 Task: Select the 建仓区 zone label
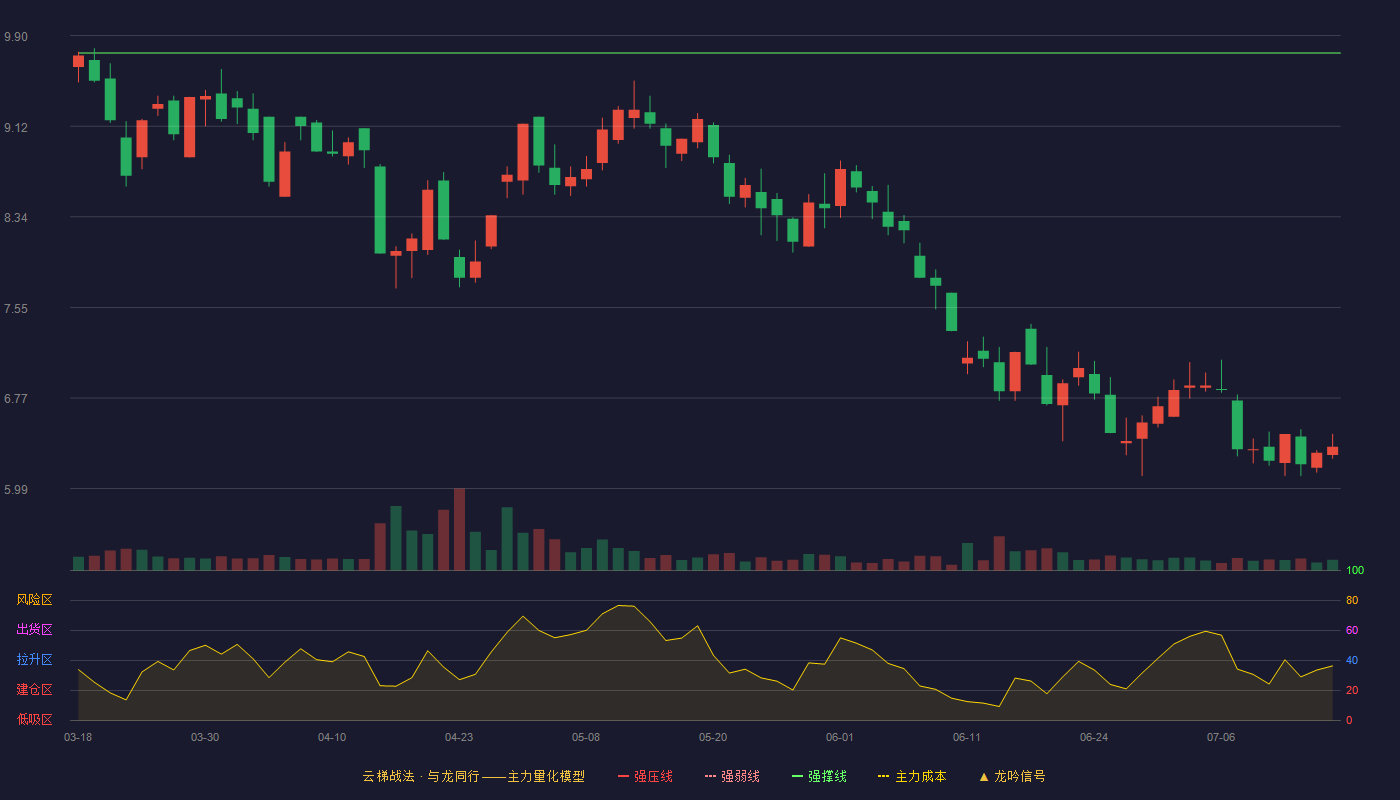pos(34,690)
